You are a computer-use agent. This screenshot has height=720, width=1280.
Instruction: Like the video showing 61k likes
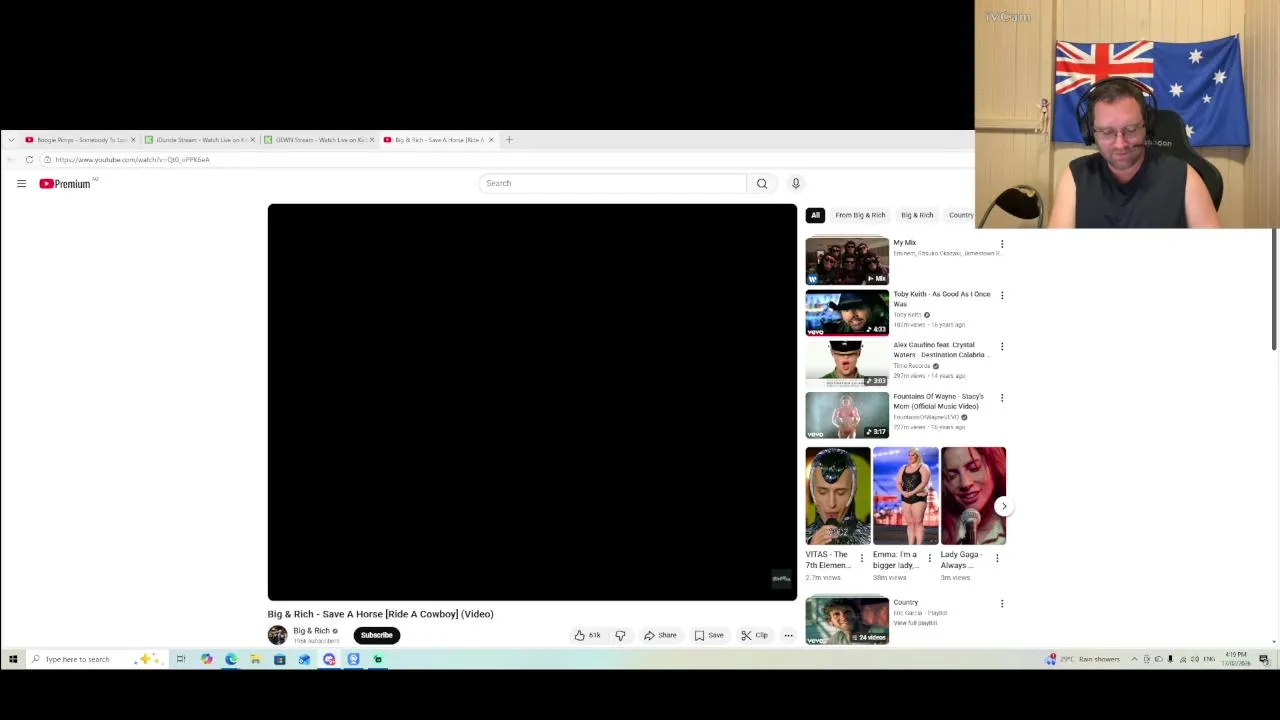587,635
